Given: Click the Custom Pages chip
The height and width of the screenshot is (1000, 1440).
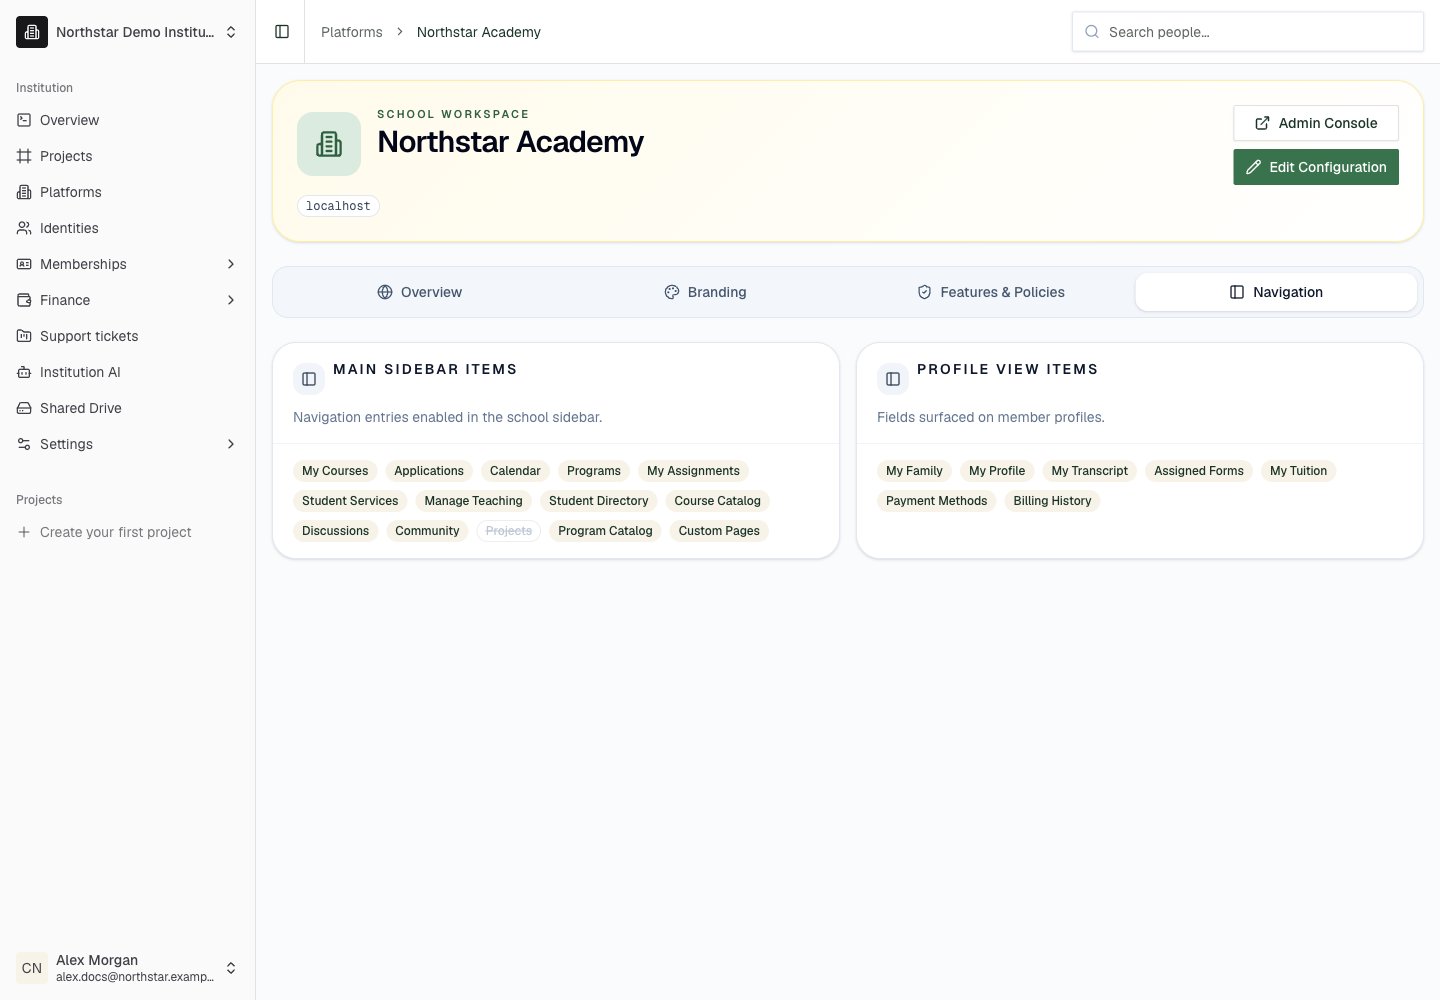Looking at the screenshot, I should (x=719, y=531).
